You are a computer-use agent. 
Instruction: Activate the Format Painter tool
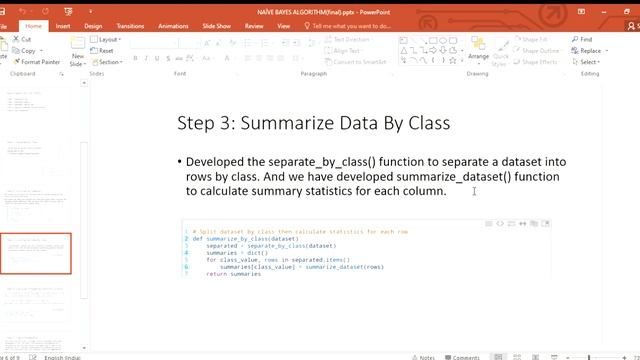coord(37,62)
